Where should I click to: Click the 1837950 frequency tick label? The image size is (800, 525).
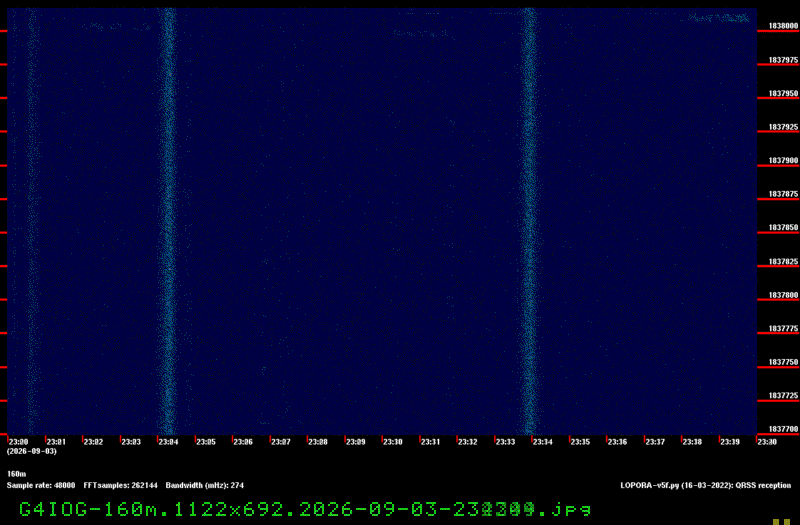783,93
